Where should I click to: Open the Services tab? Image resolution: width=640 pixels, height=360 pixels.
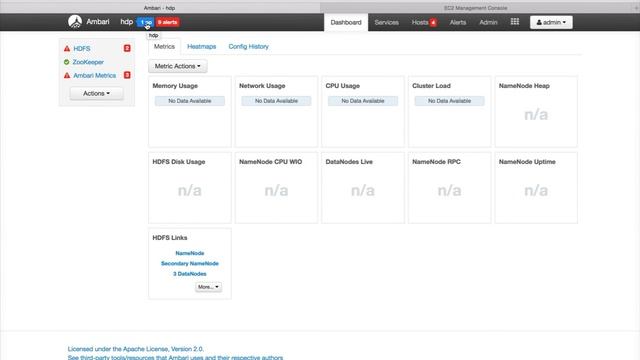coord(387,22)
